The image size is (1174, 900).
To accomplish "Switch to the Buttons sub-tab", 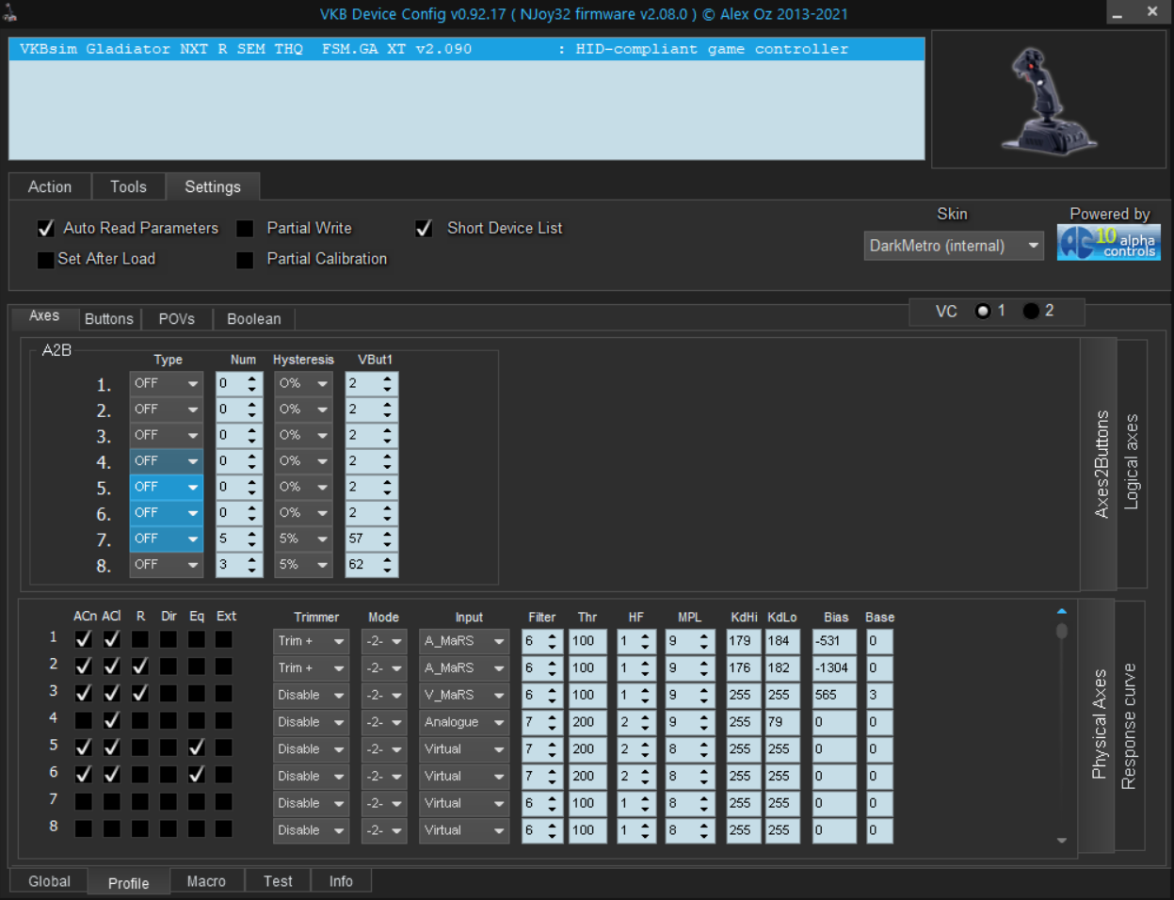I will pyautogui.click(x=109, y=319).
